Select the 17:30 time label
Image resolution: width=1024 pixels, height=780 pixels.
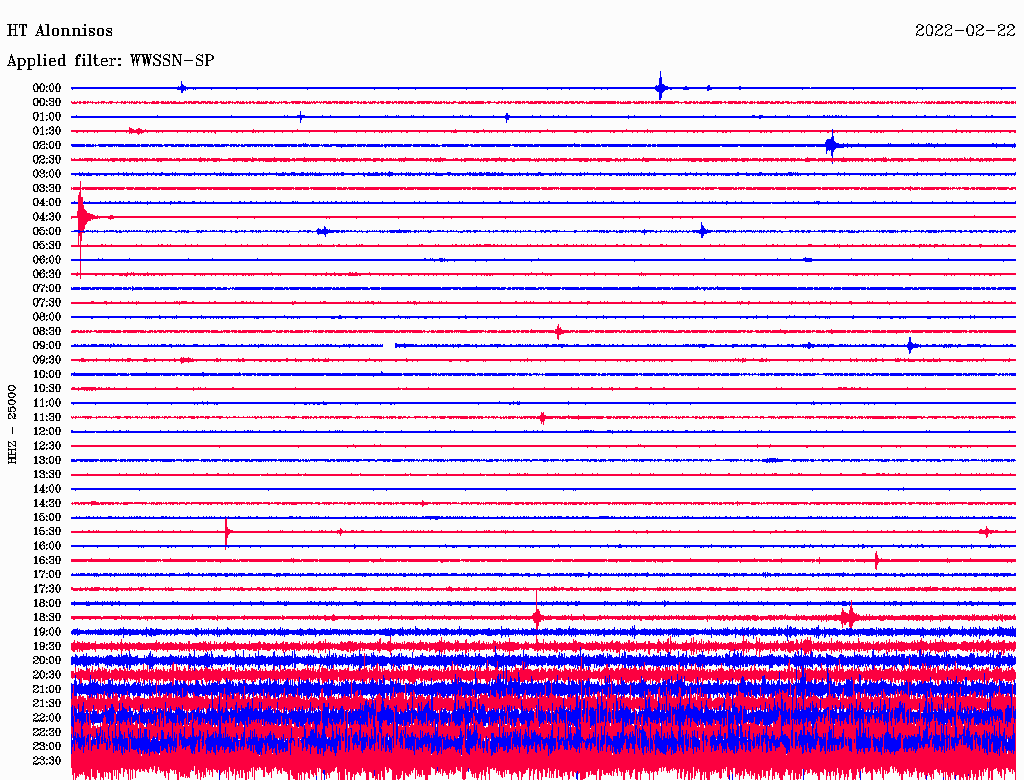tap(47, 589)
